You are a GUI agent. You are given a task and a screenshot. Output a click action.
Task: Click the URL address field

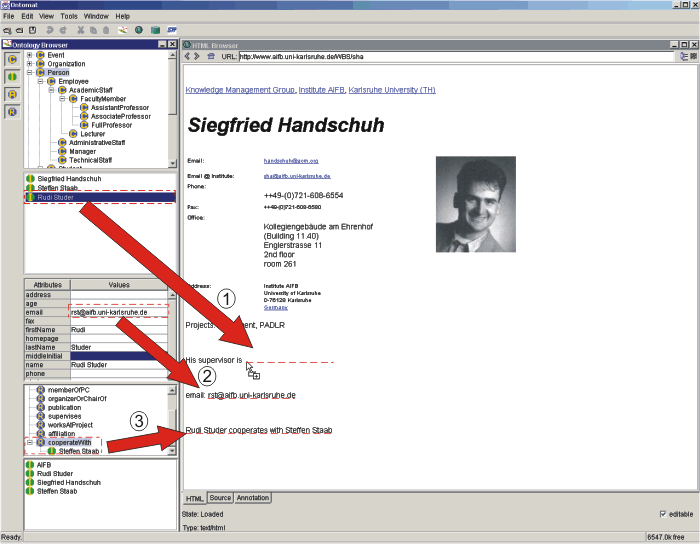coord(456,57)
